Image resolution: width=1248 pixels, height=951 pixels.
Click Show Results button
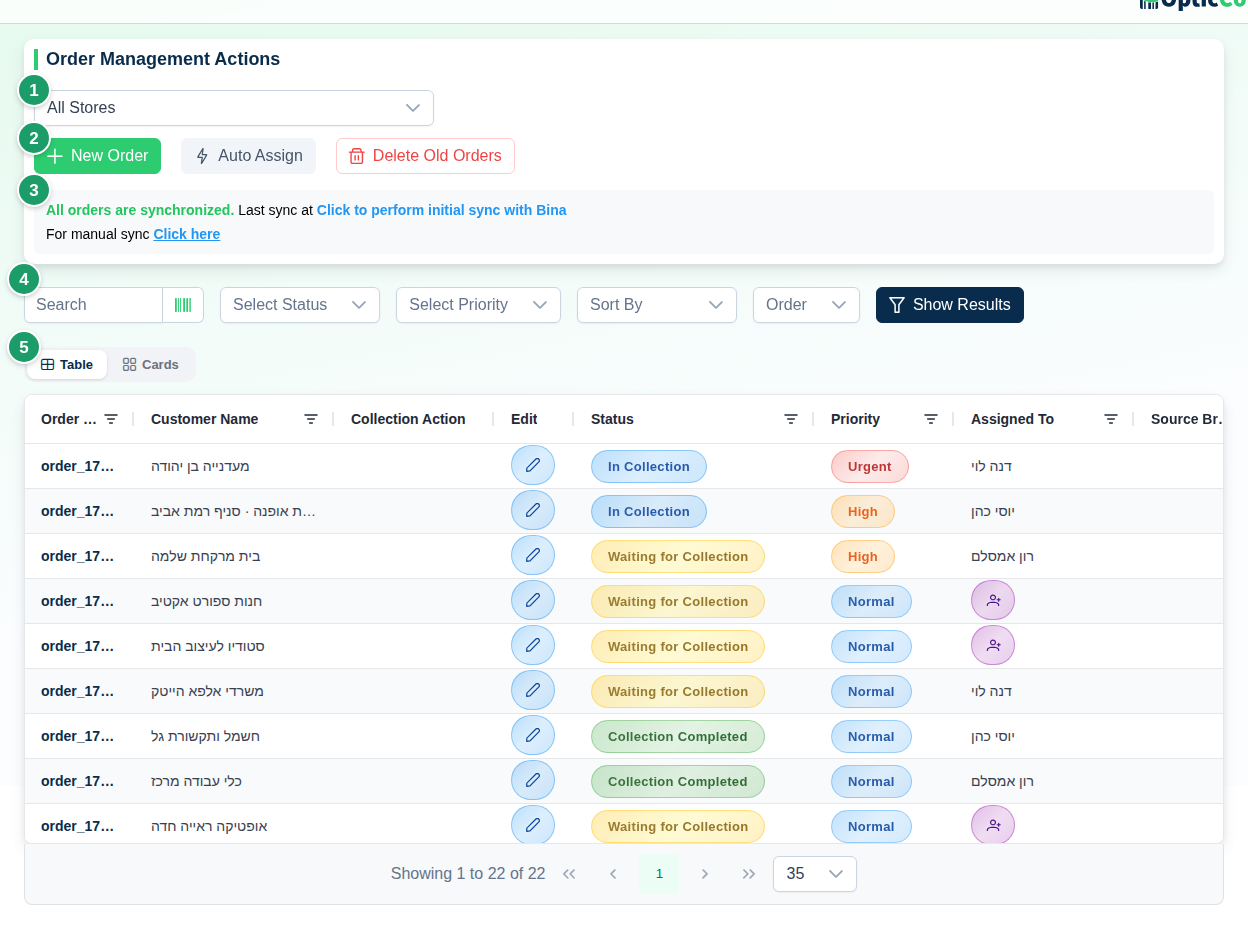tap(950, 305)
